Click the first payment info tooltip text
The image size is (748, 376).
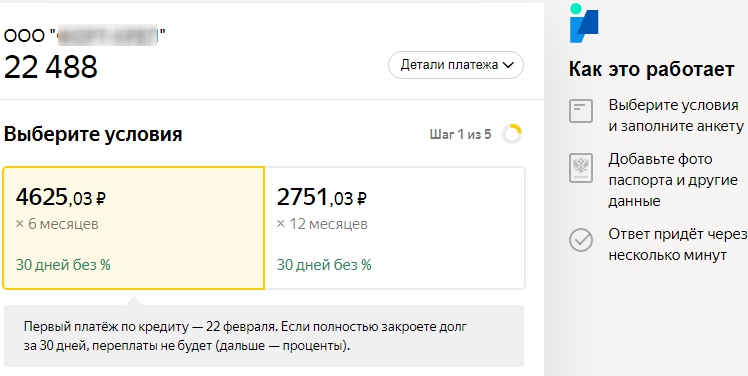click(x=245, y=336)
